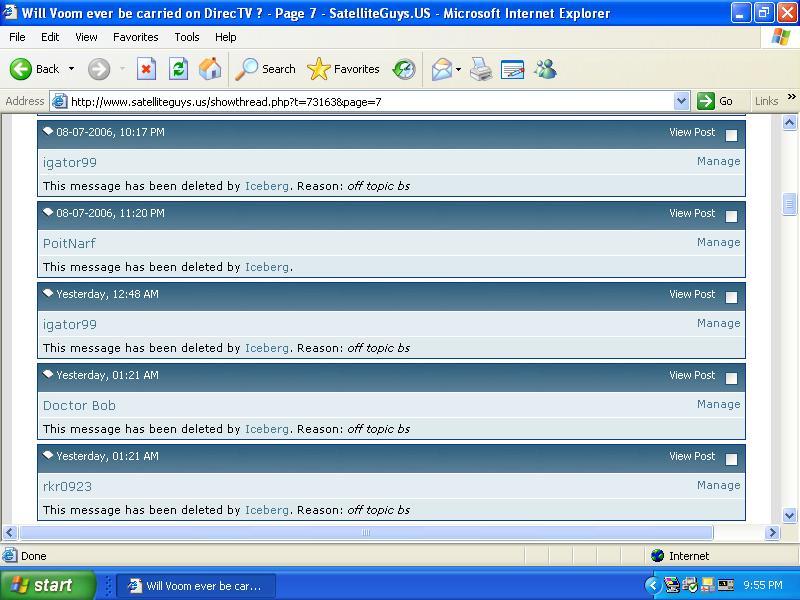Open View Post for the 10:17 PM post

coord(692,132)
